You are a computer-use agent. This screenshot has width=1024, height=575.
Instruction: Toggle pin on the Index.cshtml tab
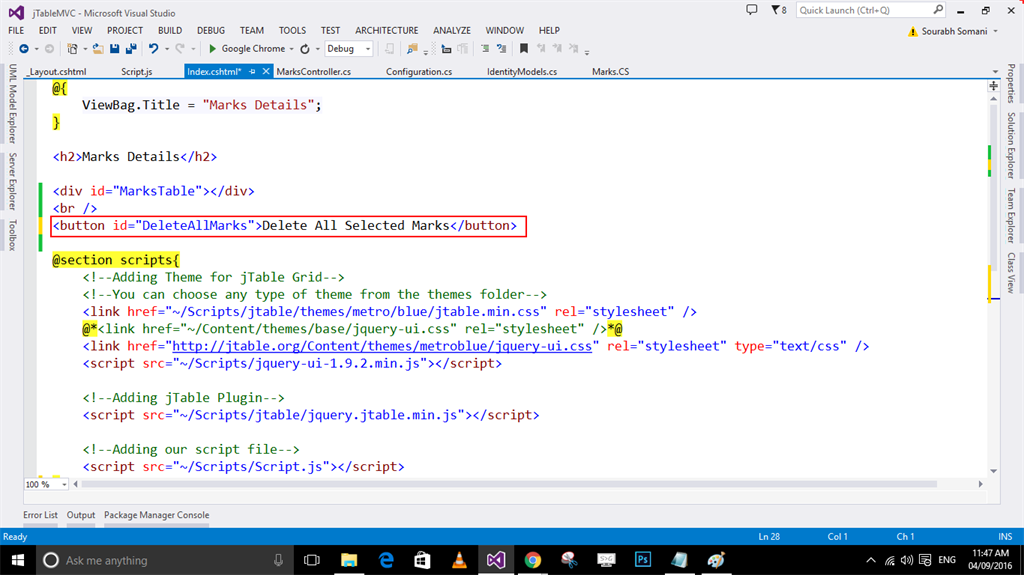pyautogui.click(x=252, y=72)
